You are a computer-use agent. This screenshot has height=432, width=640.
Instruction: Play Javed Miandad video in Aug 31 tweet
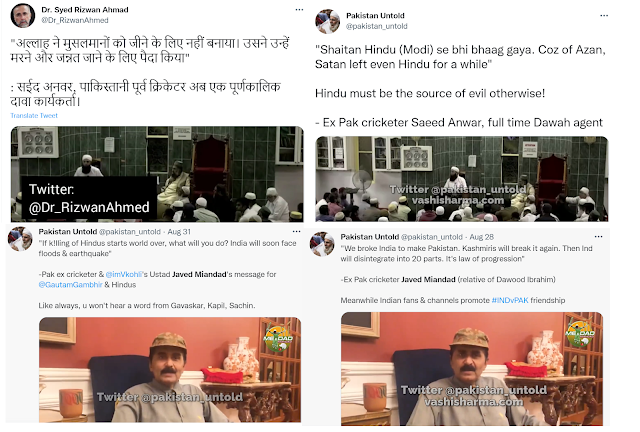(x=170, y=370)
